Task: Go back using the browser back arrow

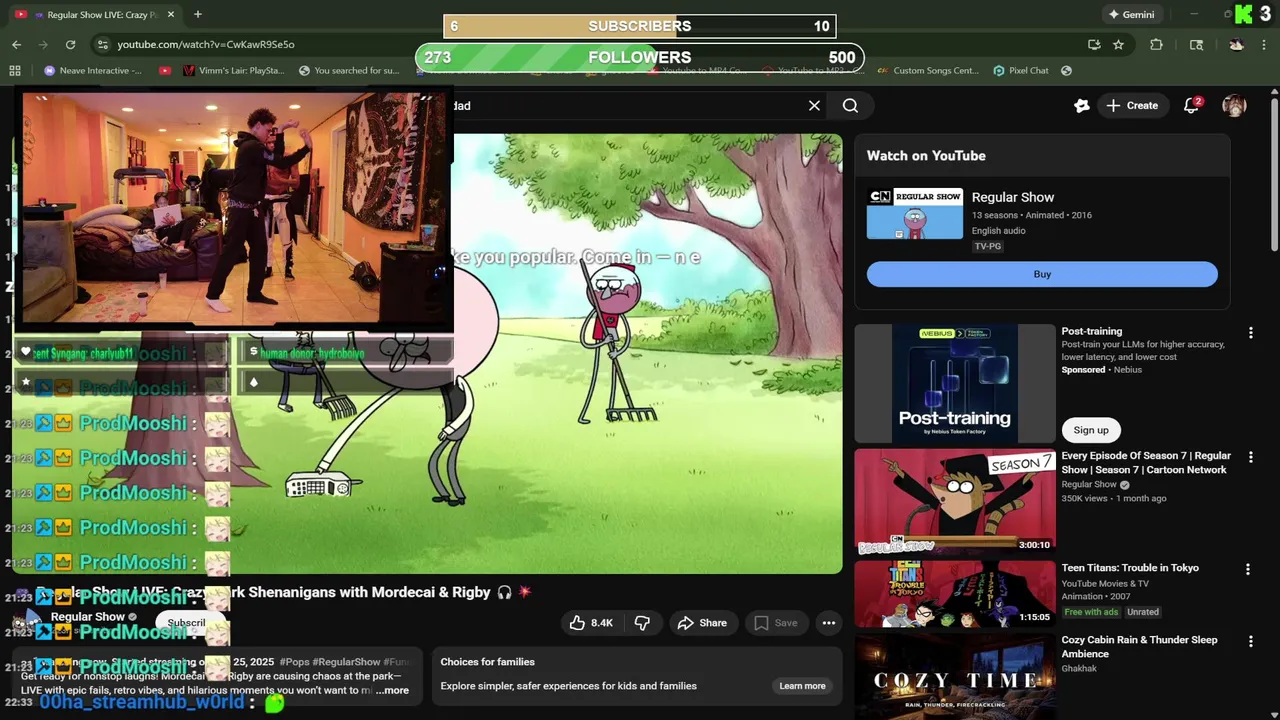Action: tap(16, 44)
